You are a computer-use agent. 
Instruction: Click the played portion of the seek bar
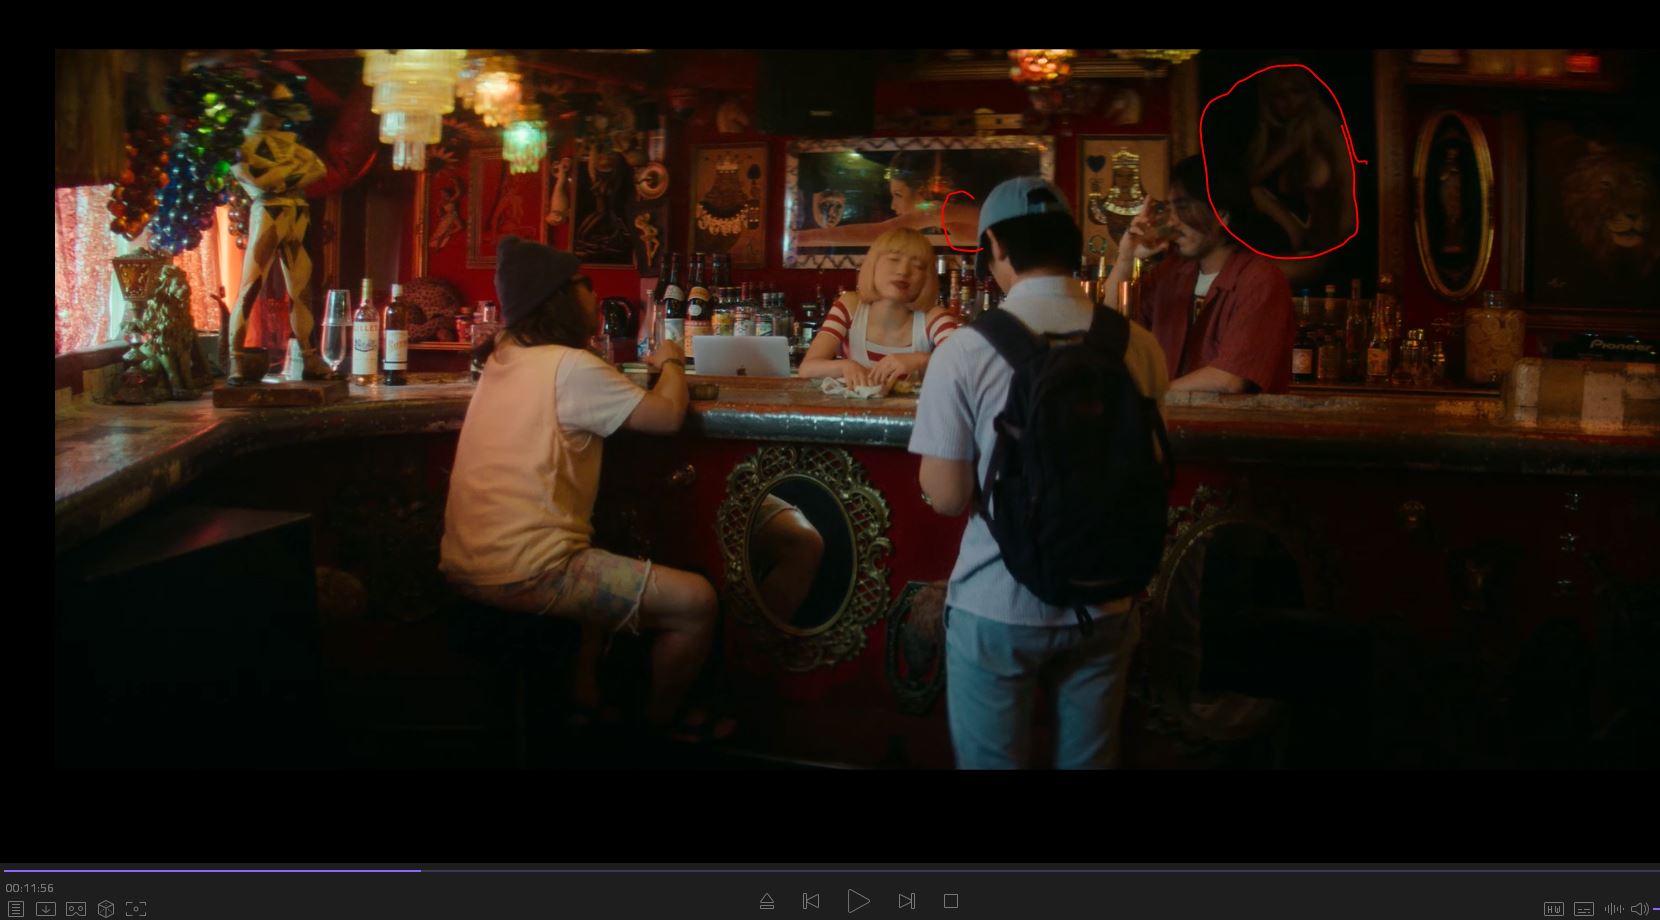(210, 870)
